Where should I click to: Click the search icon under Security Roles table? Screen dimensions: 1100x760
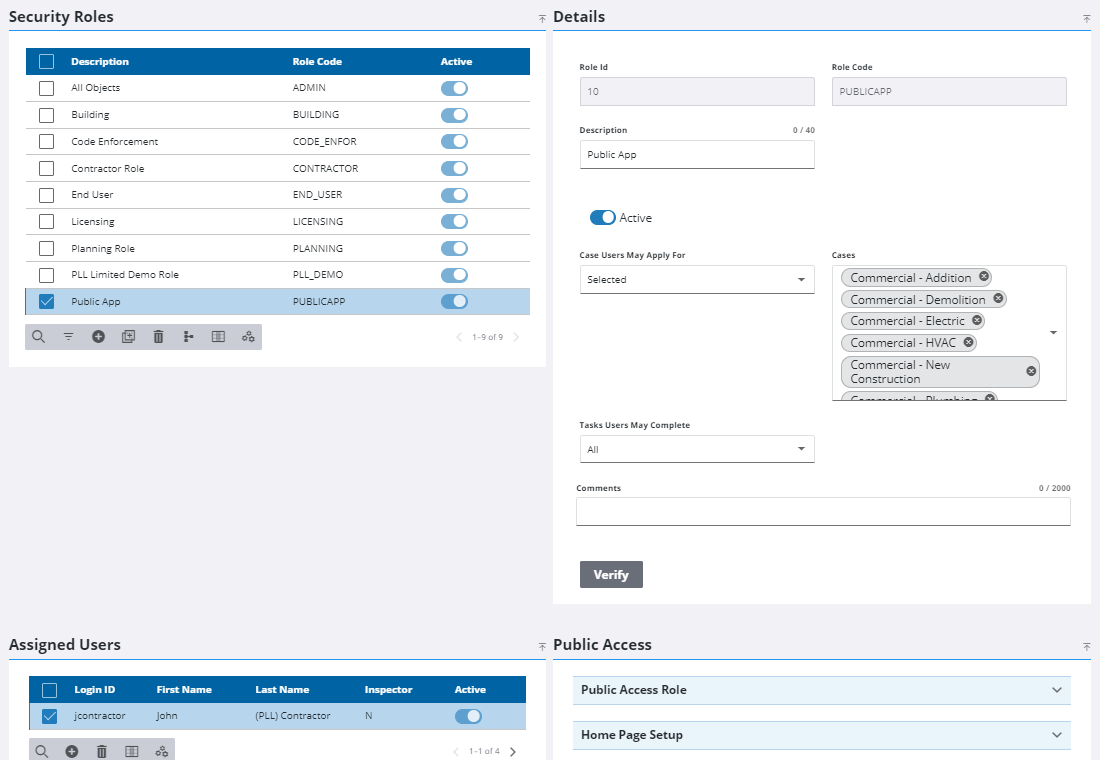(38, 337)
